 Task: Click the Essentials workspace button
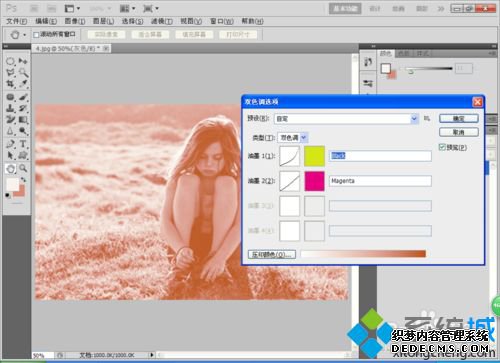pos(345,9)
